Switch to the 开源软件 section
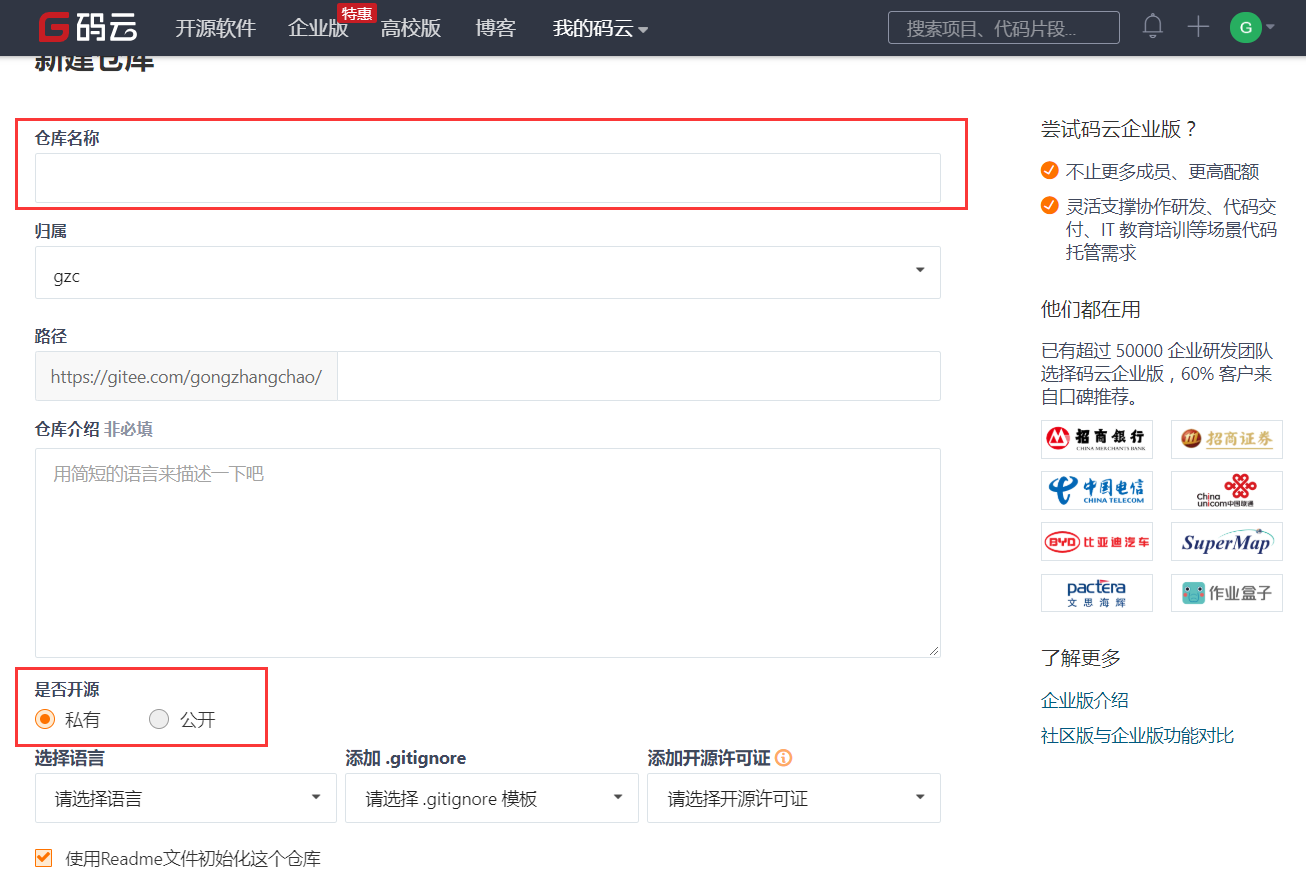 (215, 29)
